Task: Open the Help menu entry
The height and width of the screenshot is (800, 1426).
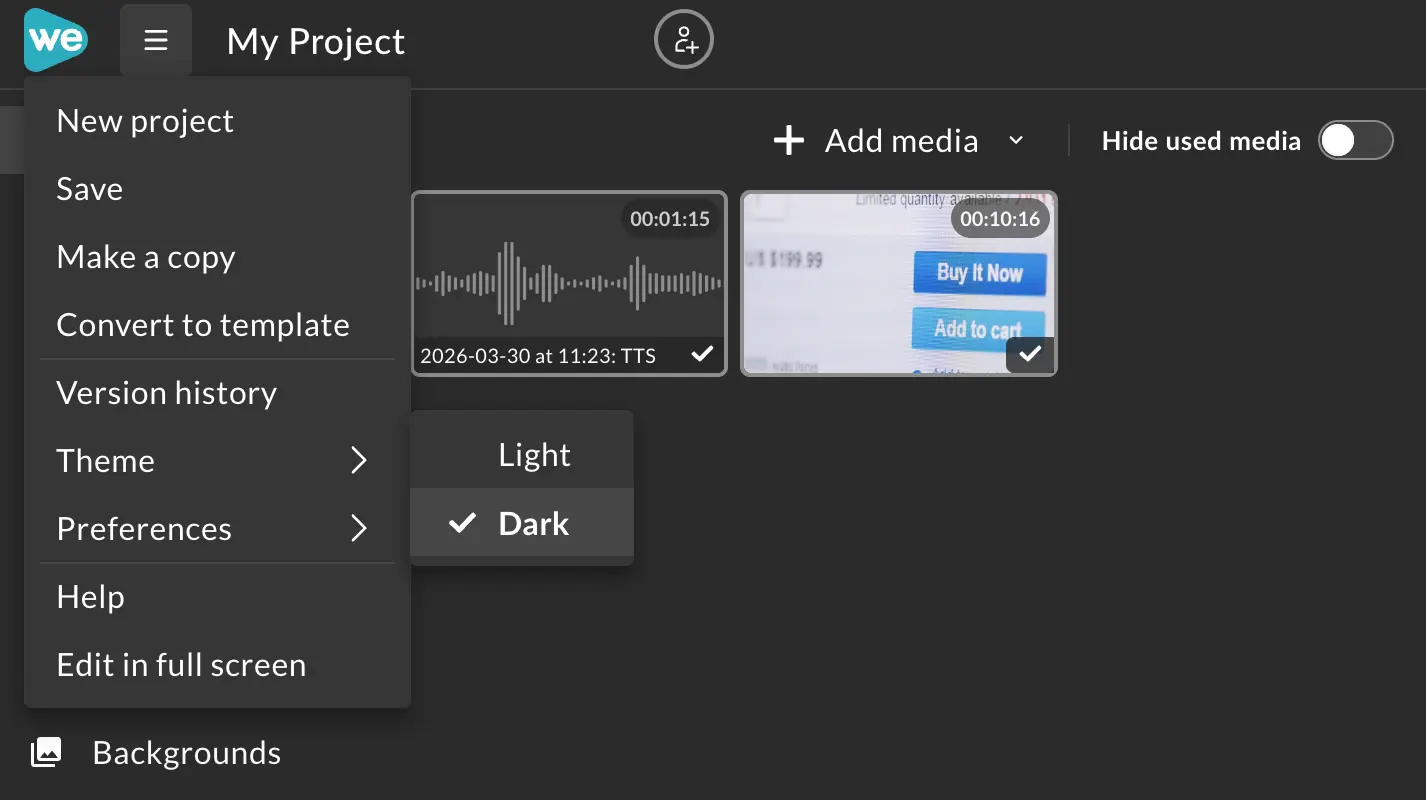Action: [217, 597]
